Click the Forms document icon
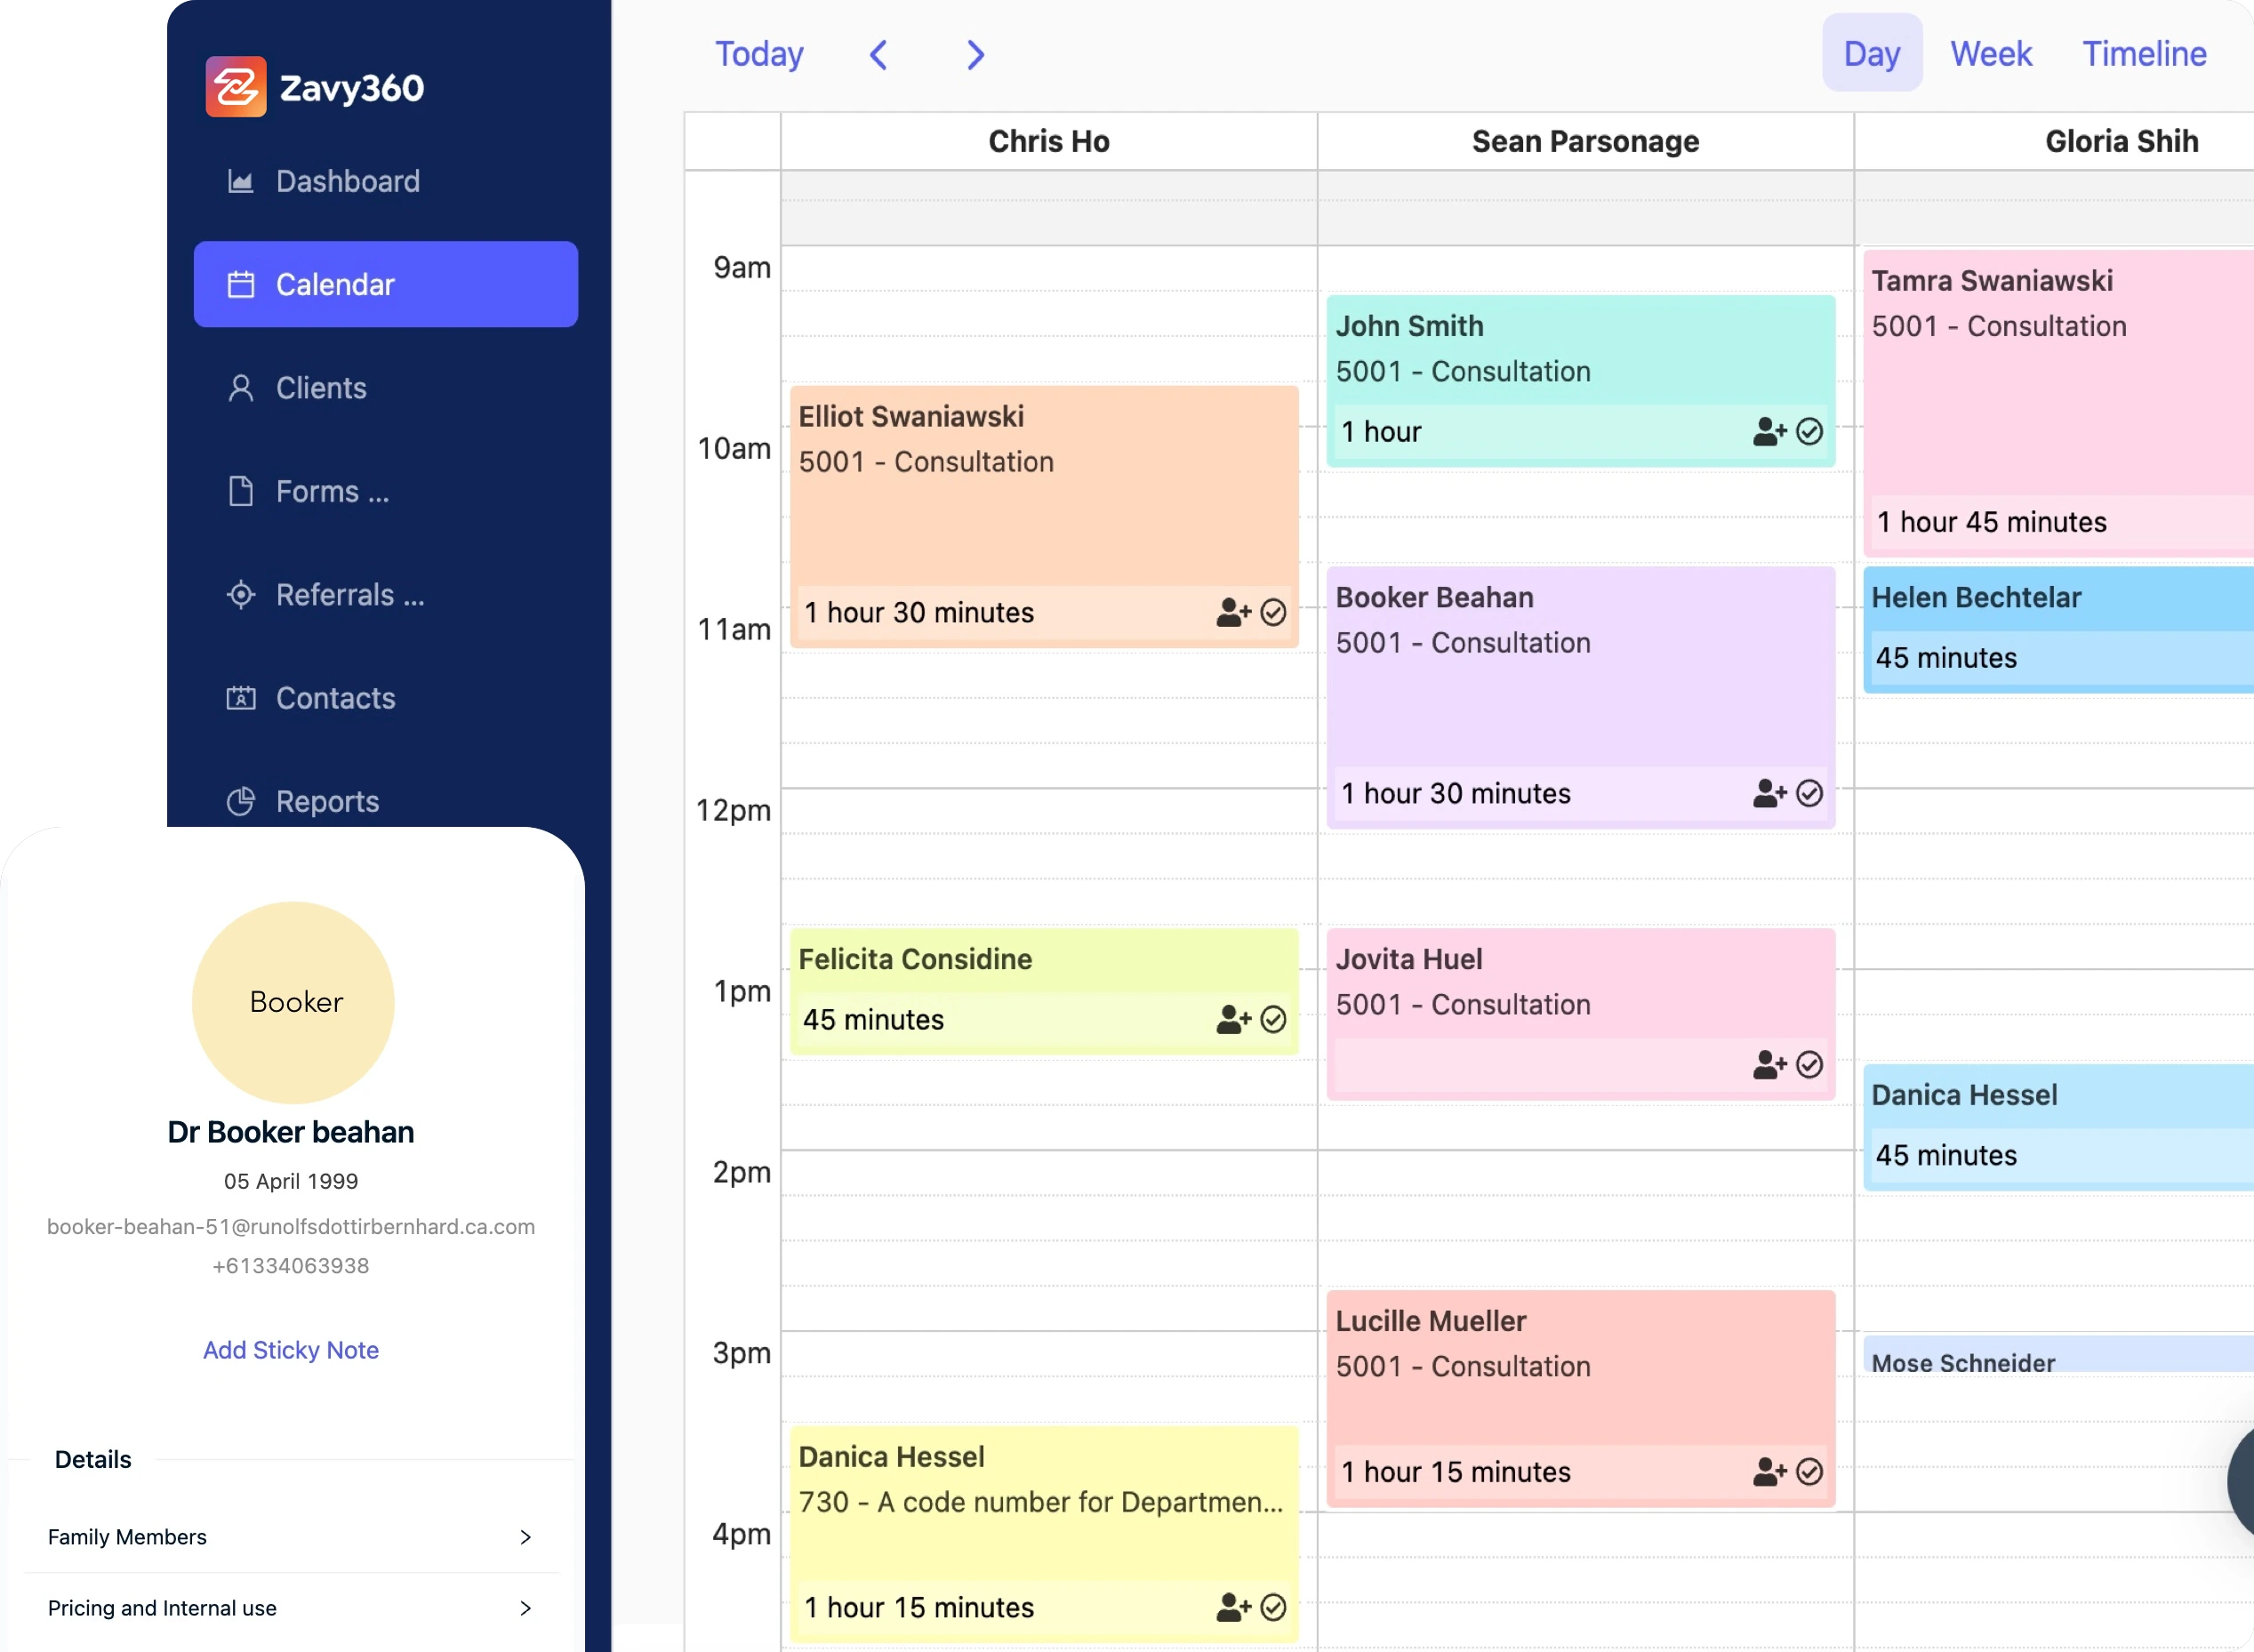This screenshot has width=2254, height=1652. (x=240, y=491)
